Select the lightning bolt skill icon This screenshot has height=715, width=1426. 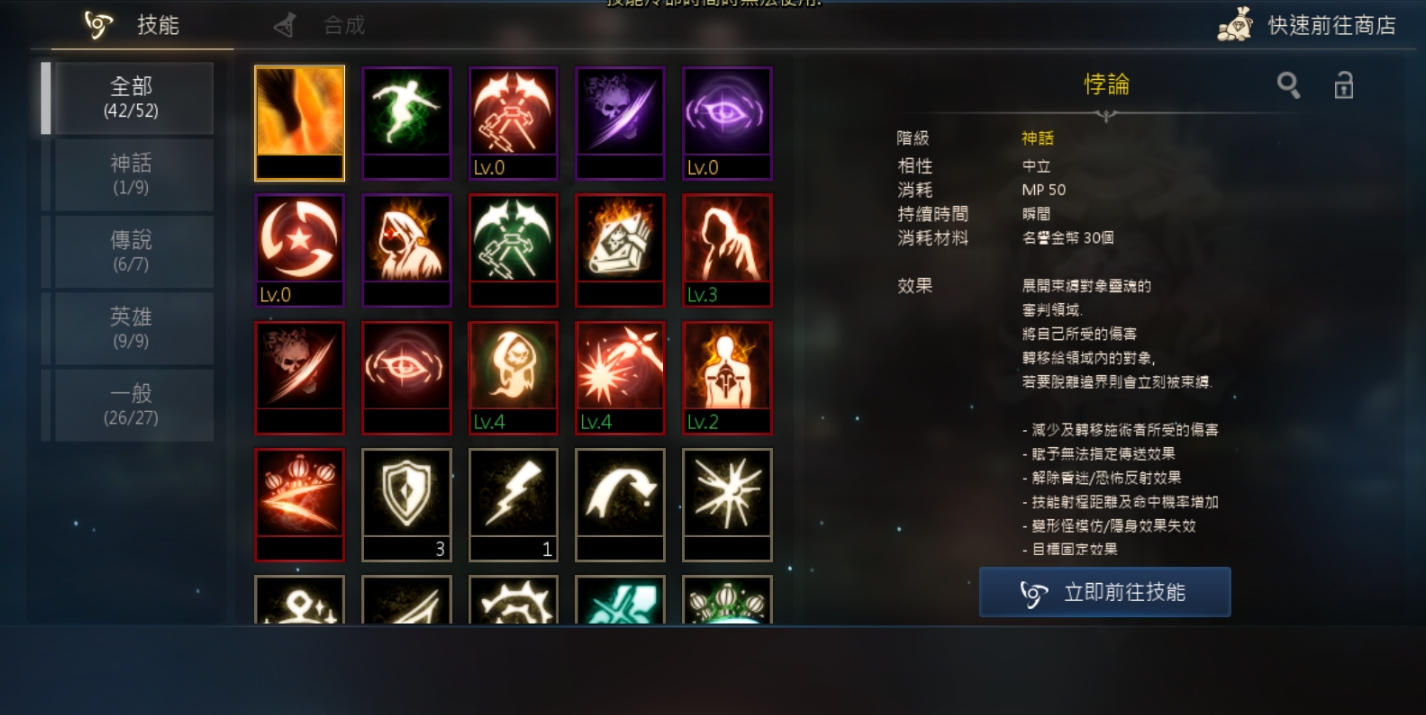513,504
